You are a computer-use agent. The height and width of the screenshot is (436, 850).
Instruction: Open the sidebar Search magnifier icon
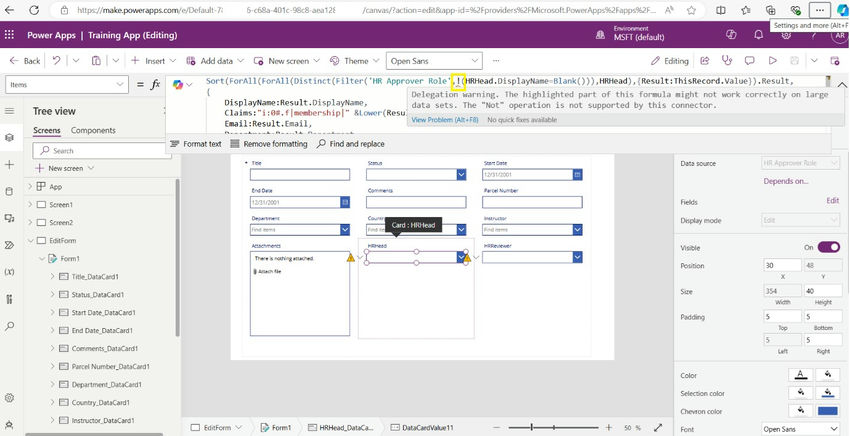9,326
